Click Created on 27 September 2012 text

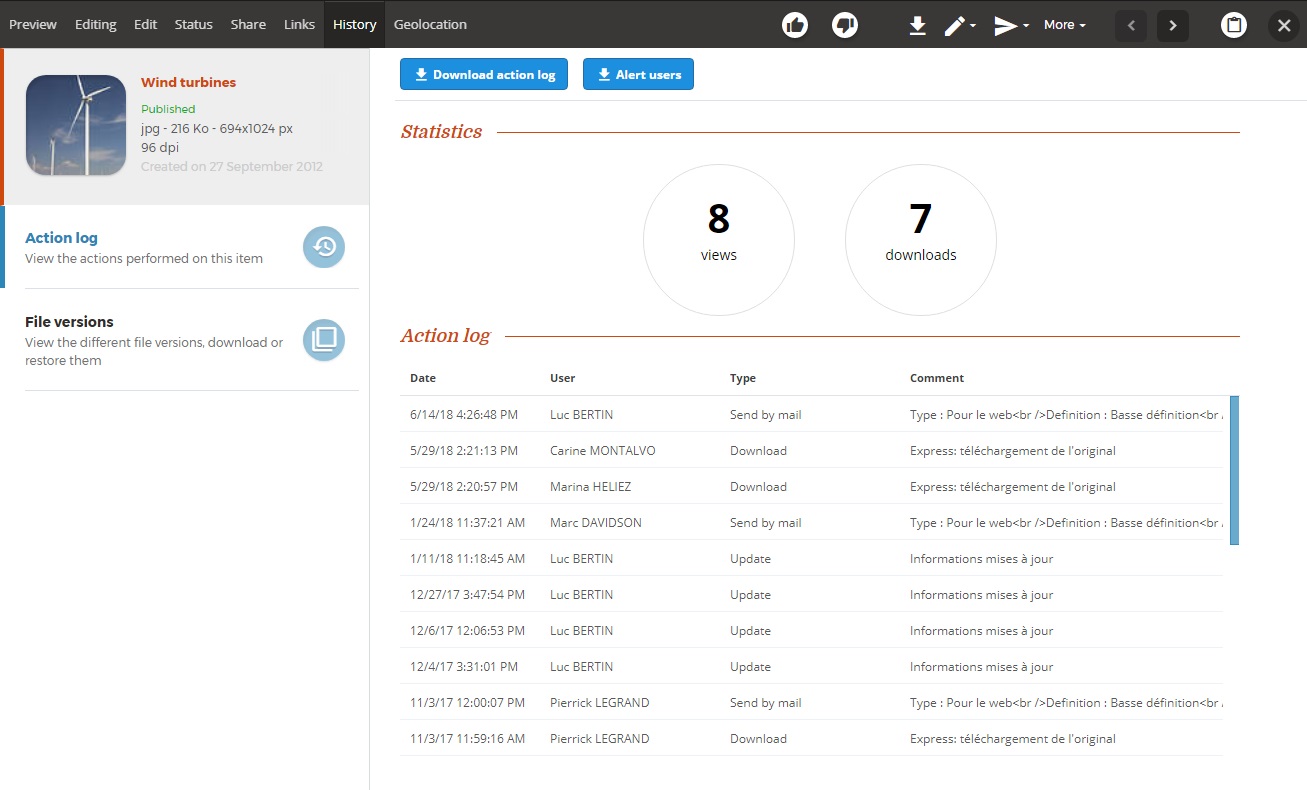pyautogui.click(x=232, y=167)
